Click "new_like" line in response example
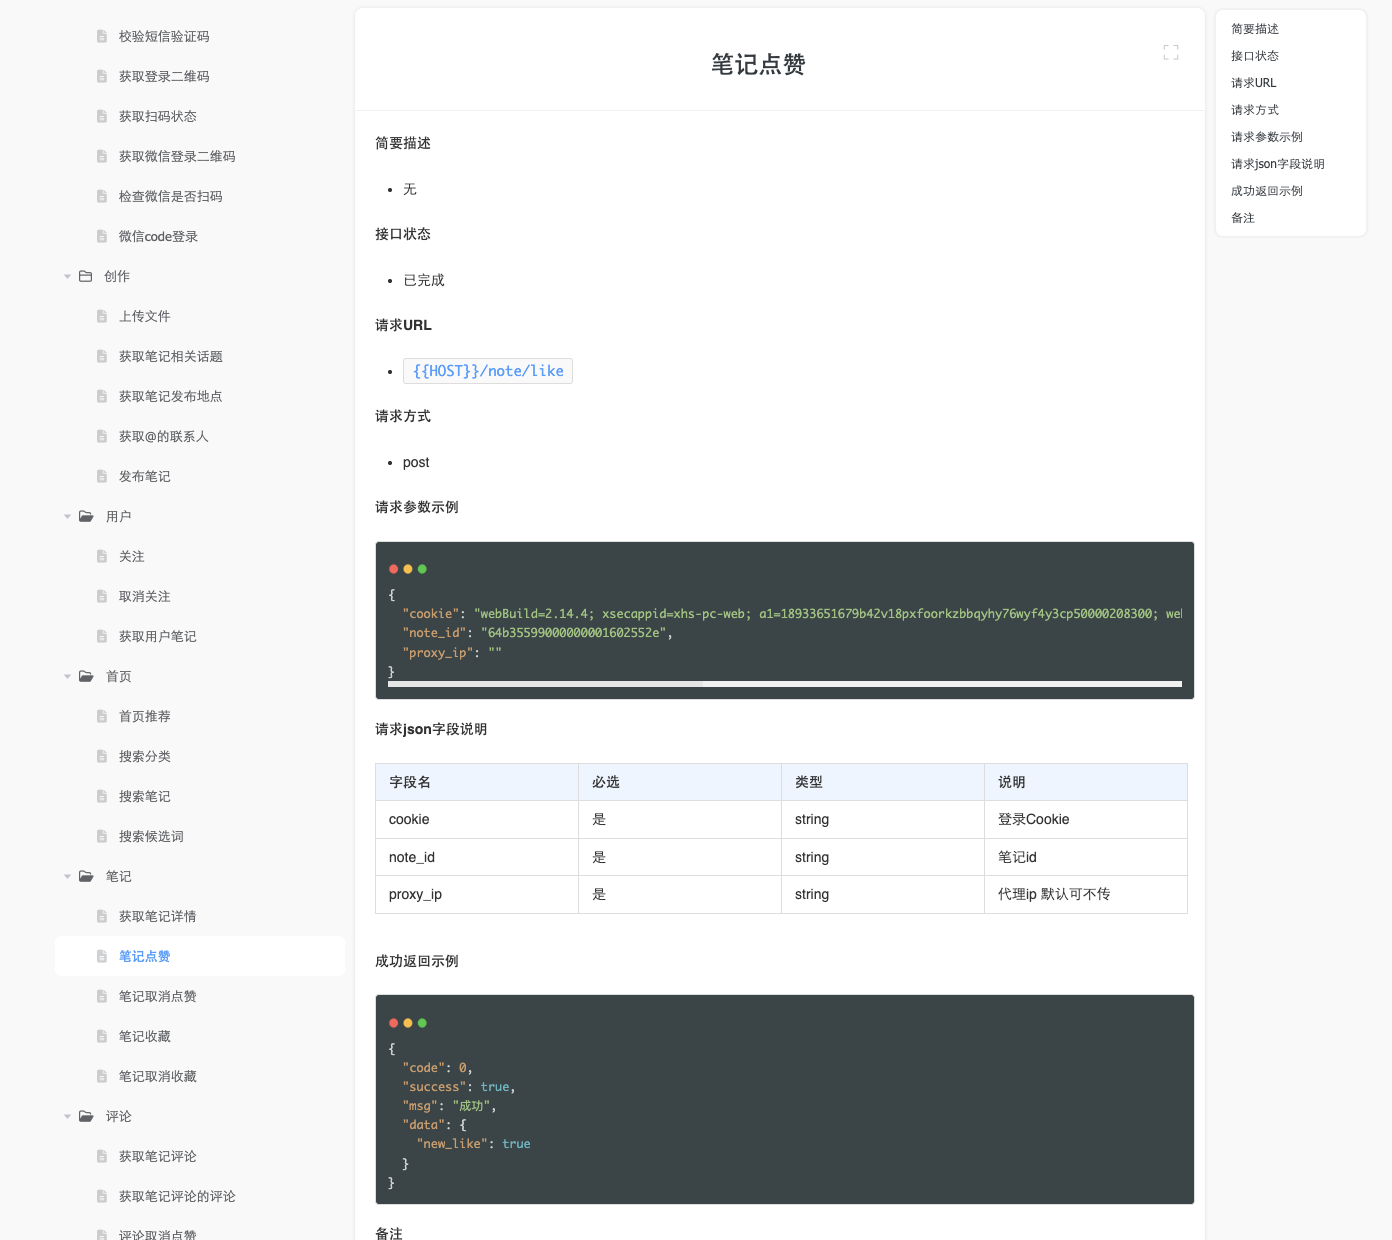Image resolution: width=1392 pixels, height=1240 pixels. coord(473,1144)
